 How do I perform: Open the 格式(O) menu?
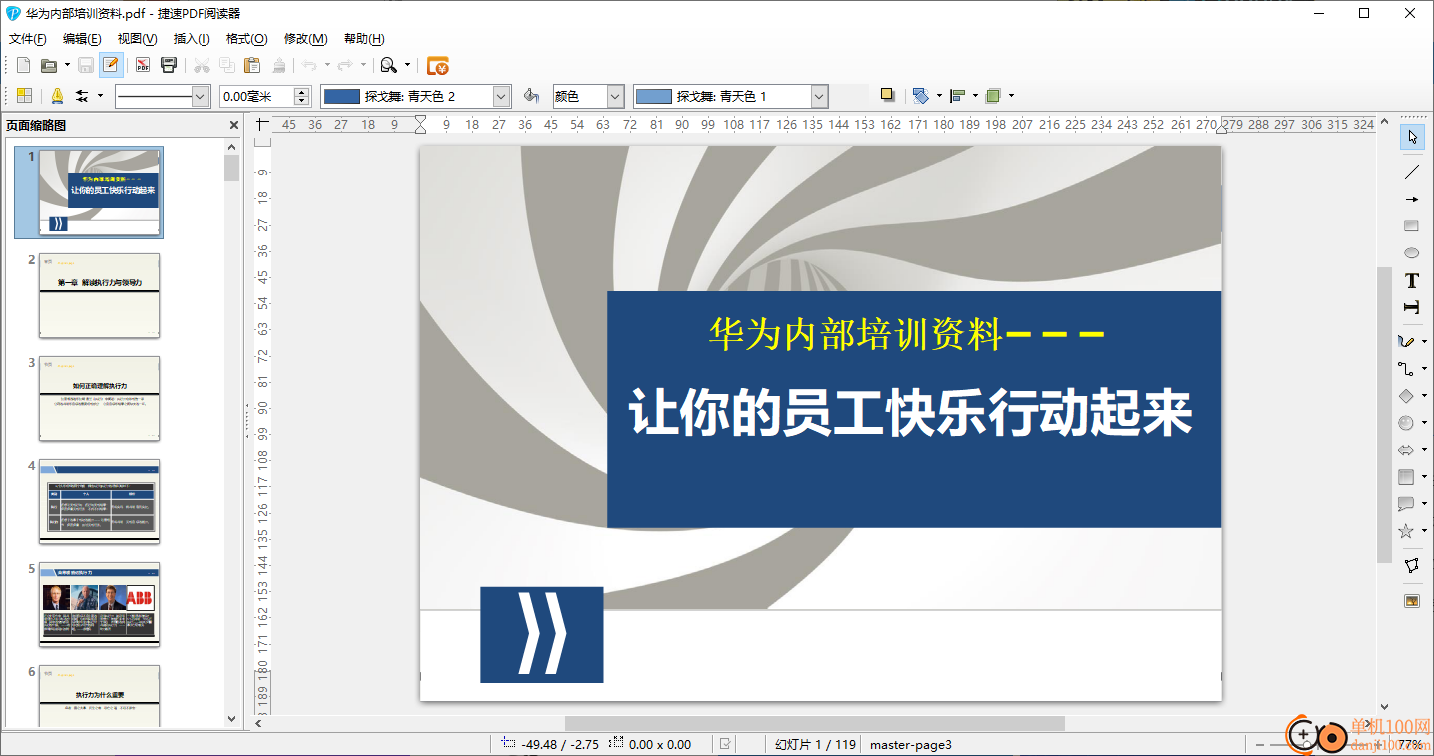[x=246, y=39]
